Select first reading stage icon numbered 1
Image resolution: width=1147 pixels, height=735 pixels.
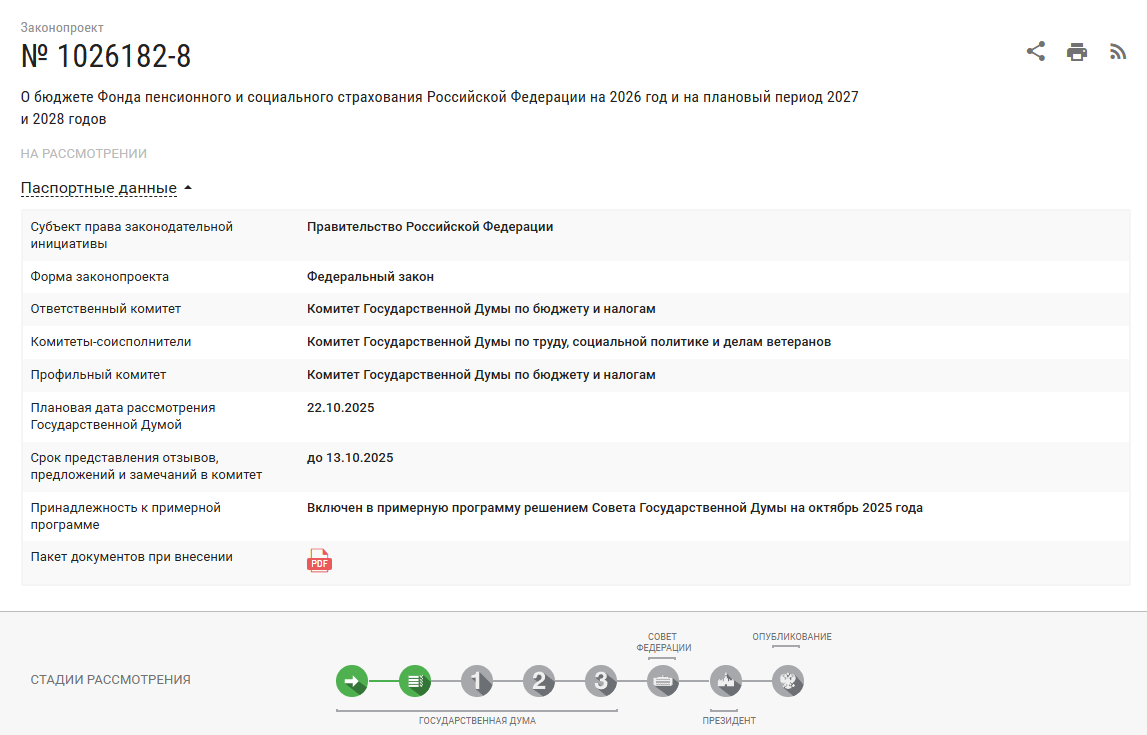[476, 681]
